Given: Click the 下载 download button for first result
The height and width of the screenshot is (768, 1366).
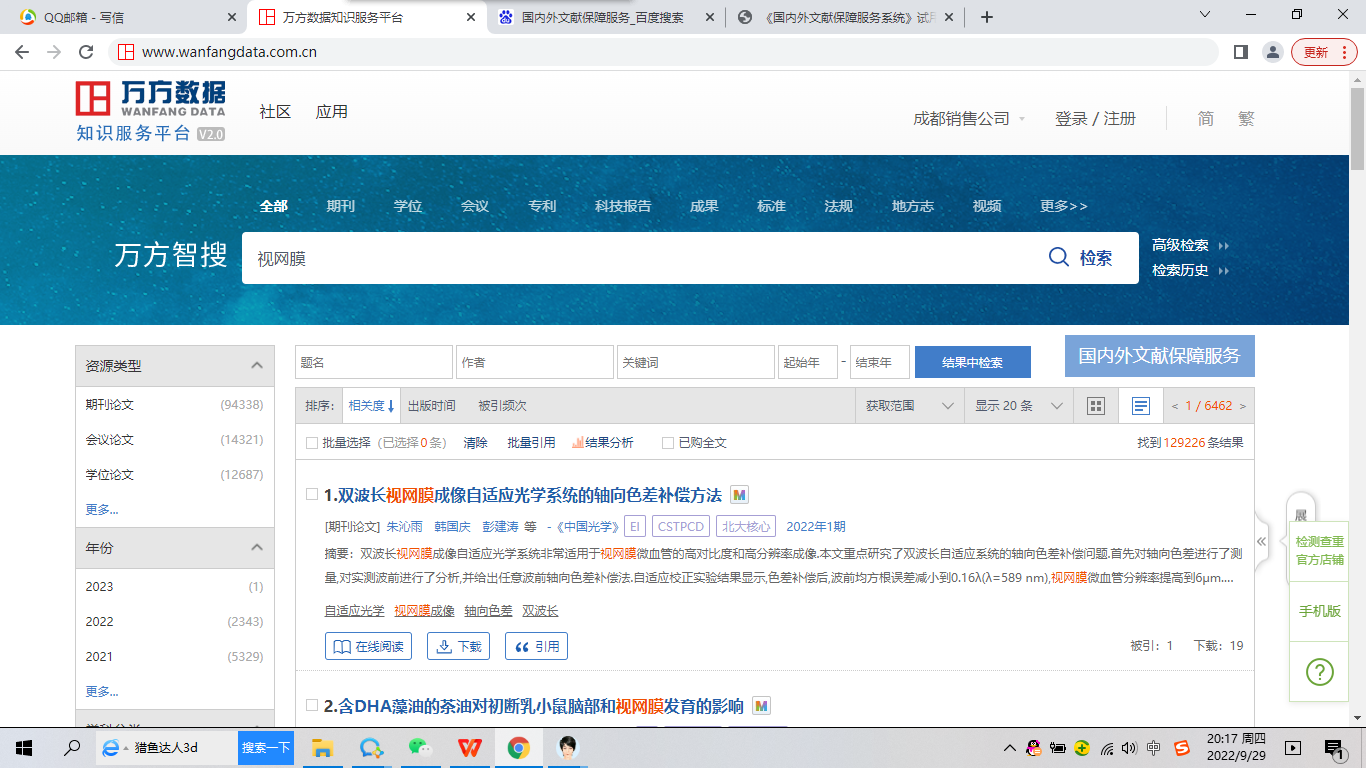Looking at the screenshot, I should pyautogui.click(x=459, y=646).
